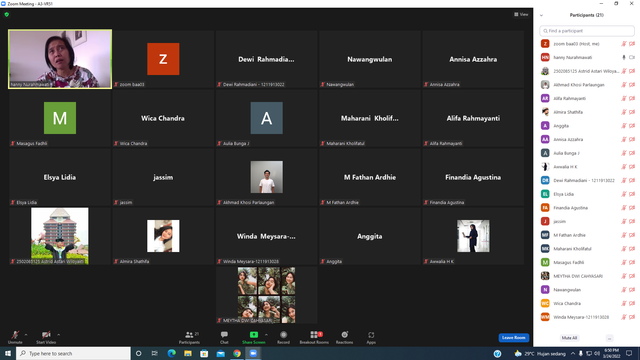
Task: Toggle video icon for zoom baa03 host row
Action: coord(632,44)
